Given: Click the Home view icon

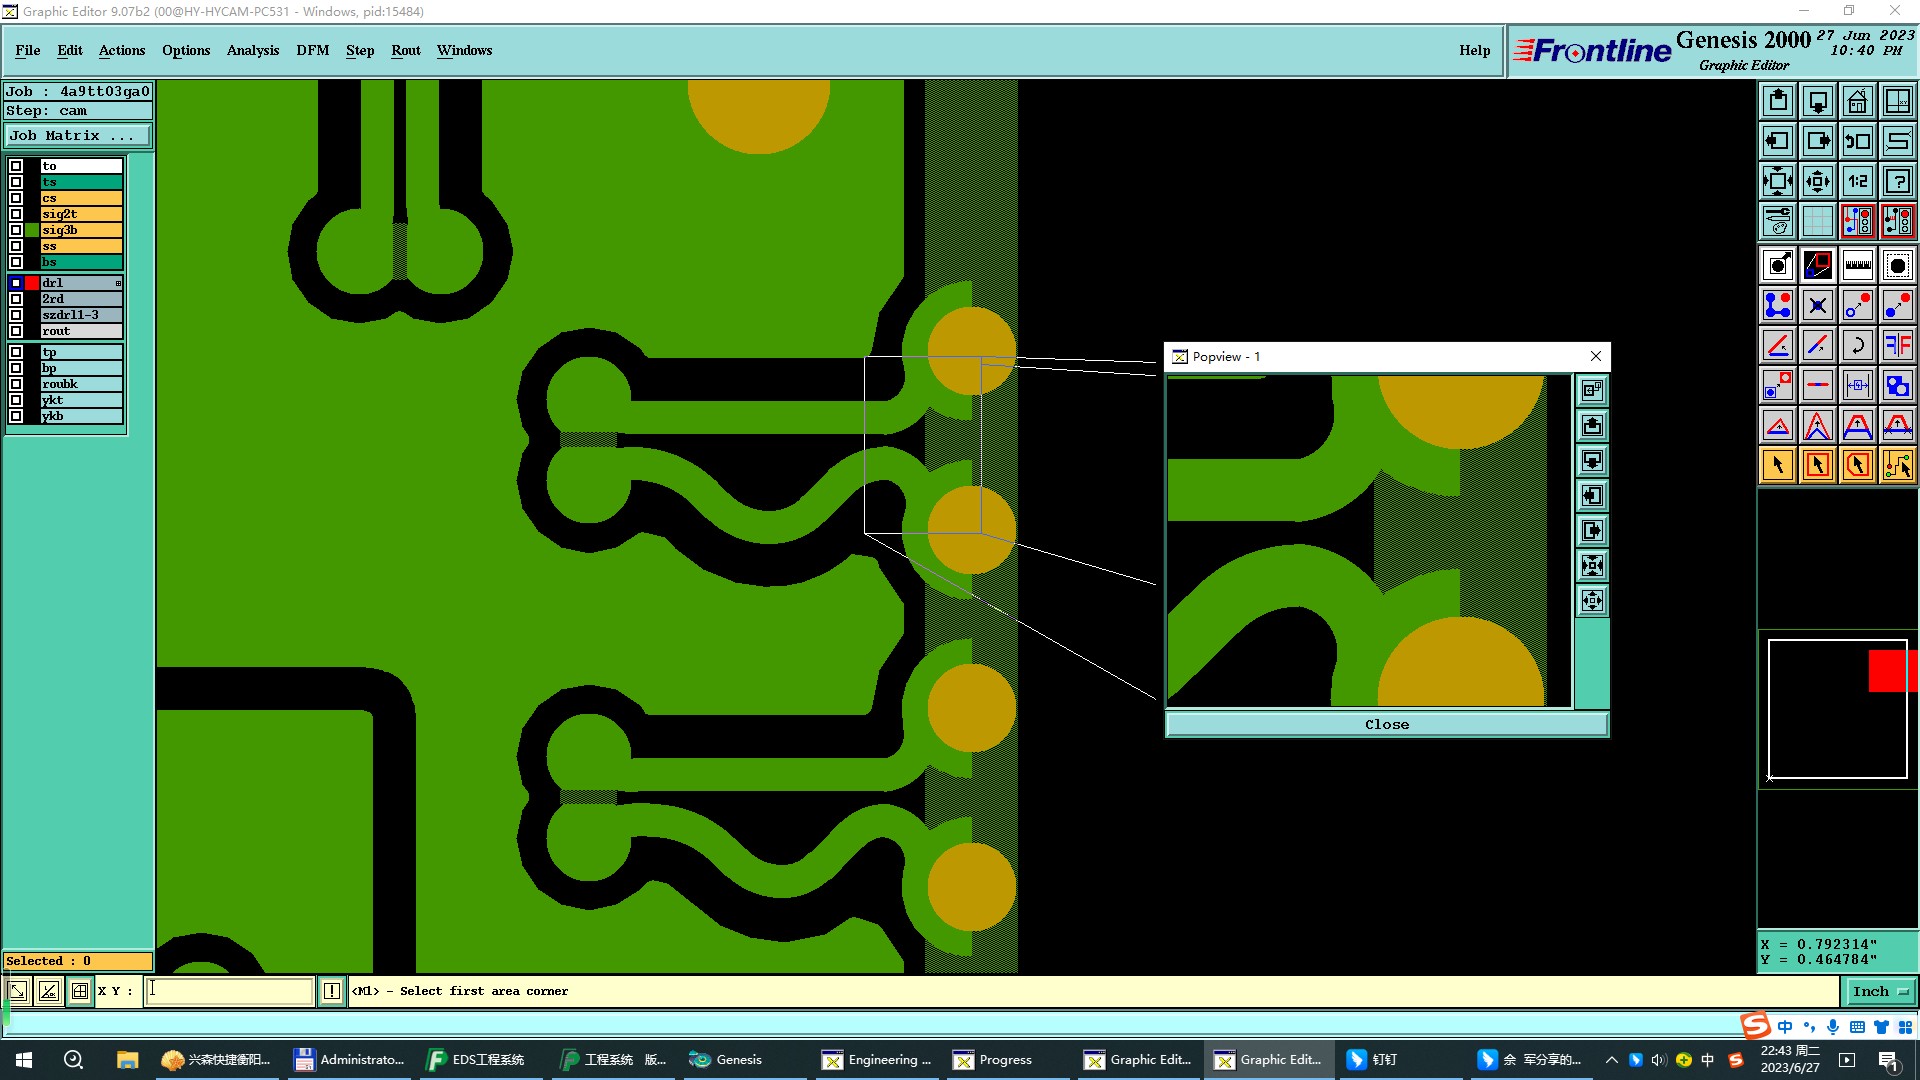Looking at the screenshot, I should pyautogui.click(x=1857, y=101).
